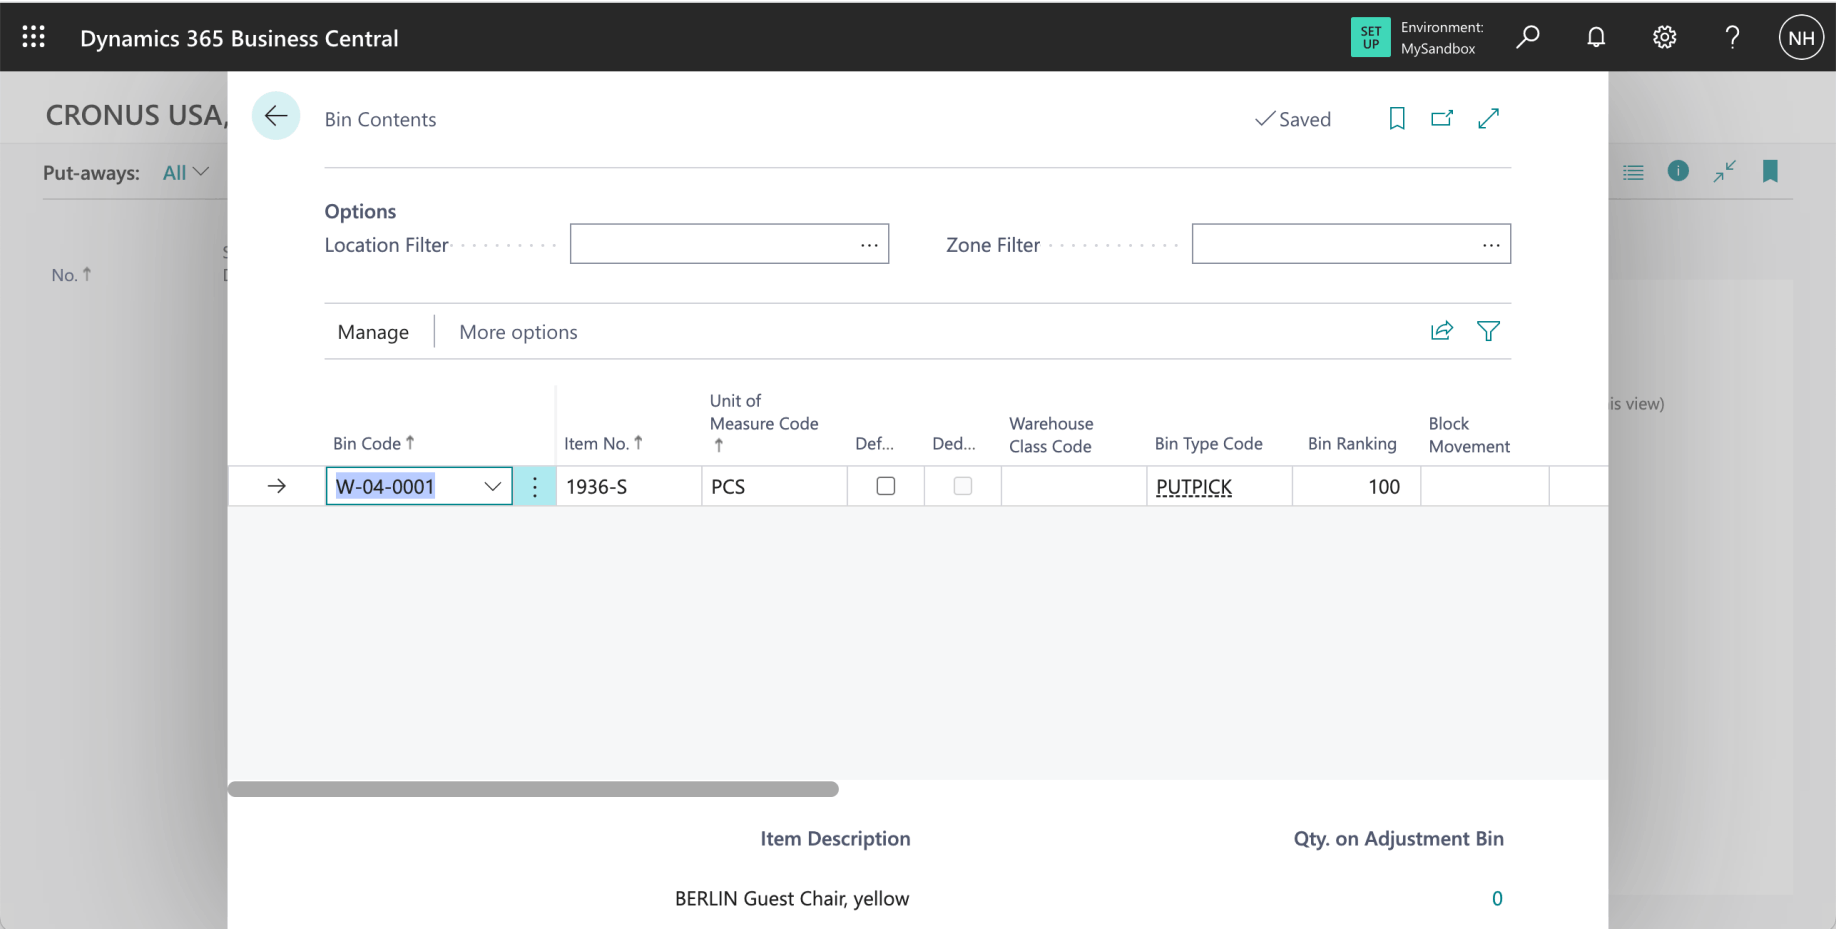
Task: Open Bin Contents in a new window
Action: [1442, 119]
